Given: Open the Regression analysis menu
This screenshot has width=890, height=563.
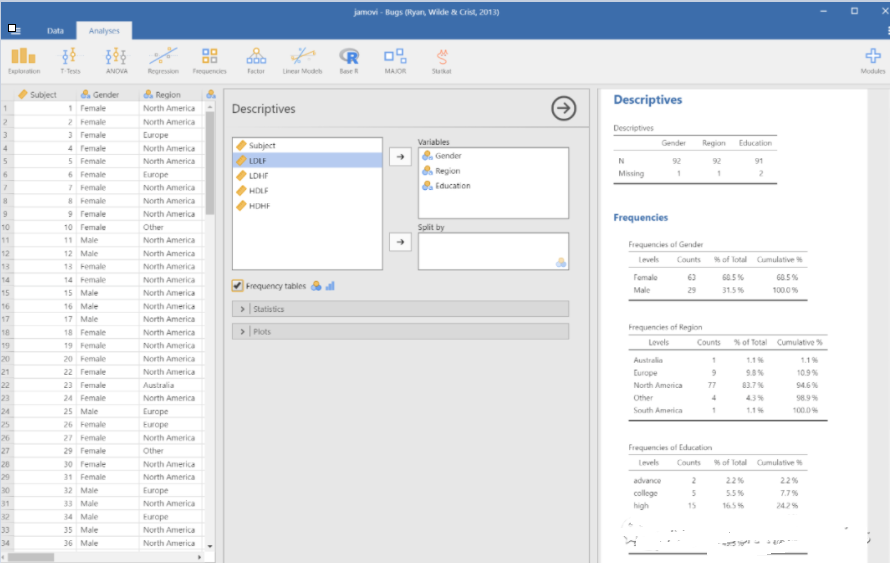Looking at the screenshot, I should [163, 59].
